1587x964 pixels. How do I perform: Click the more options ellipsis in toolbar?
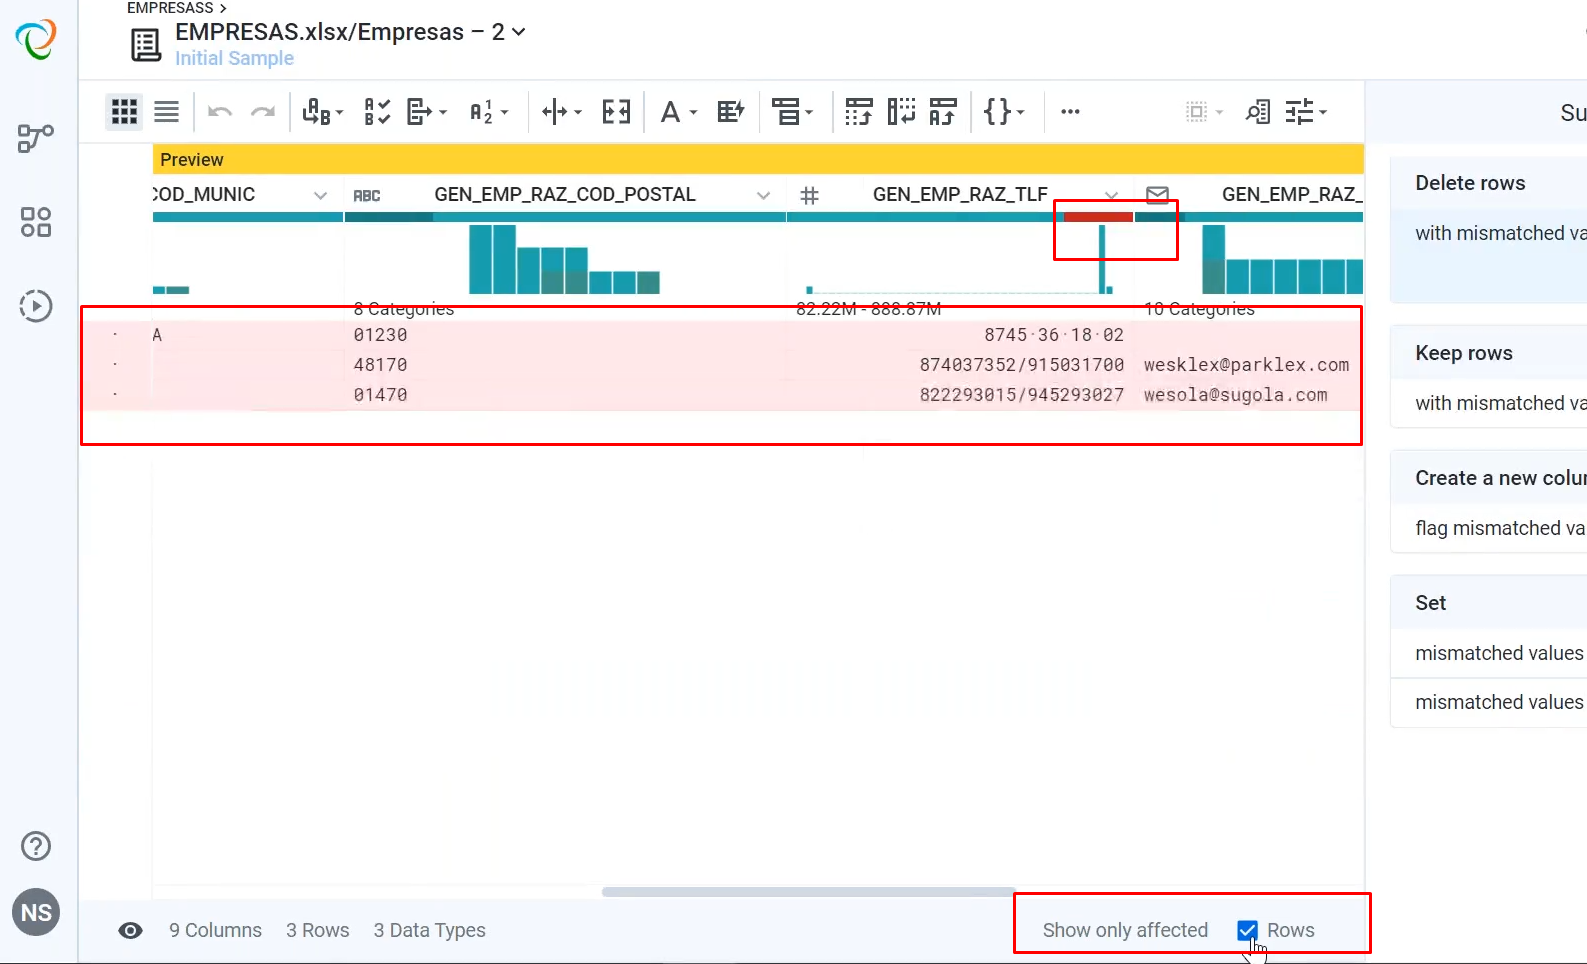click(1070, 112)
